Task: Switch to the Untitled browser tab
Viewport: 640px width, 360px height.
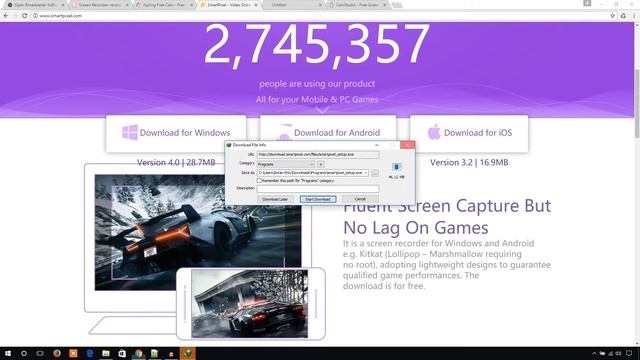Action: (x=292, y=5)
